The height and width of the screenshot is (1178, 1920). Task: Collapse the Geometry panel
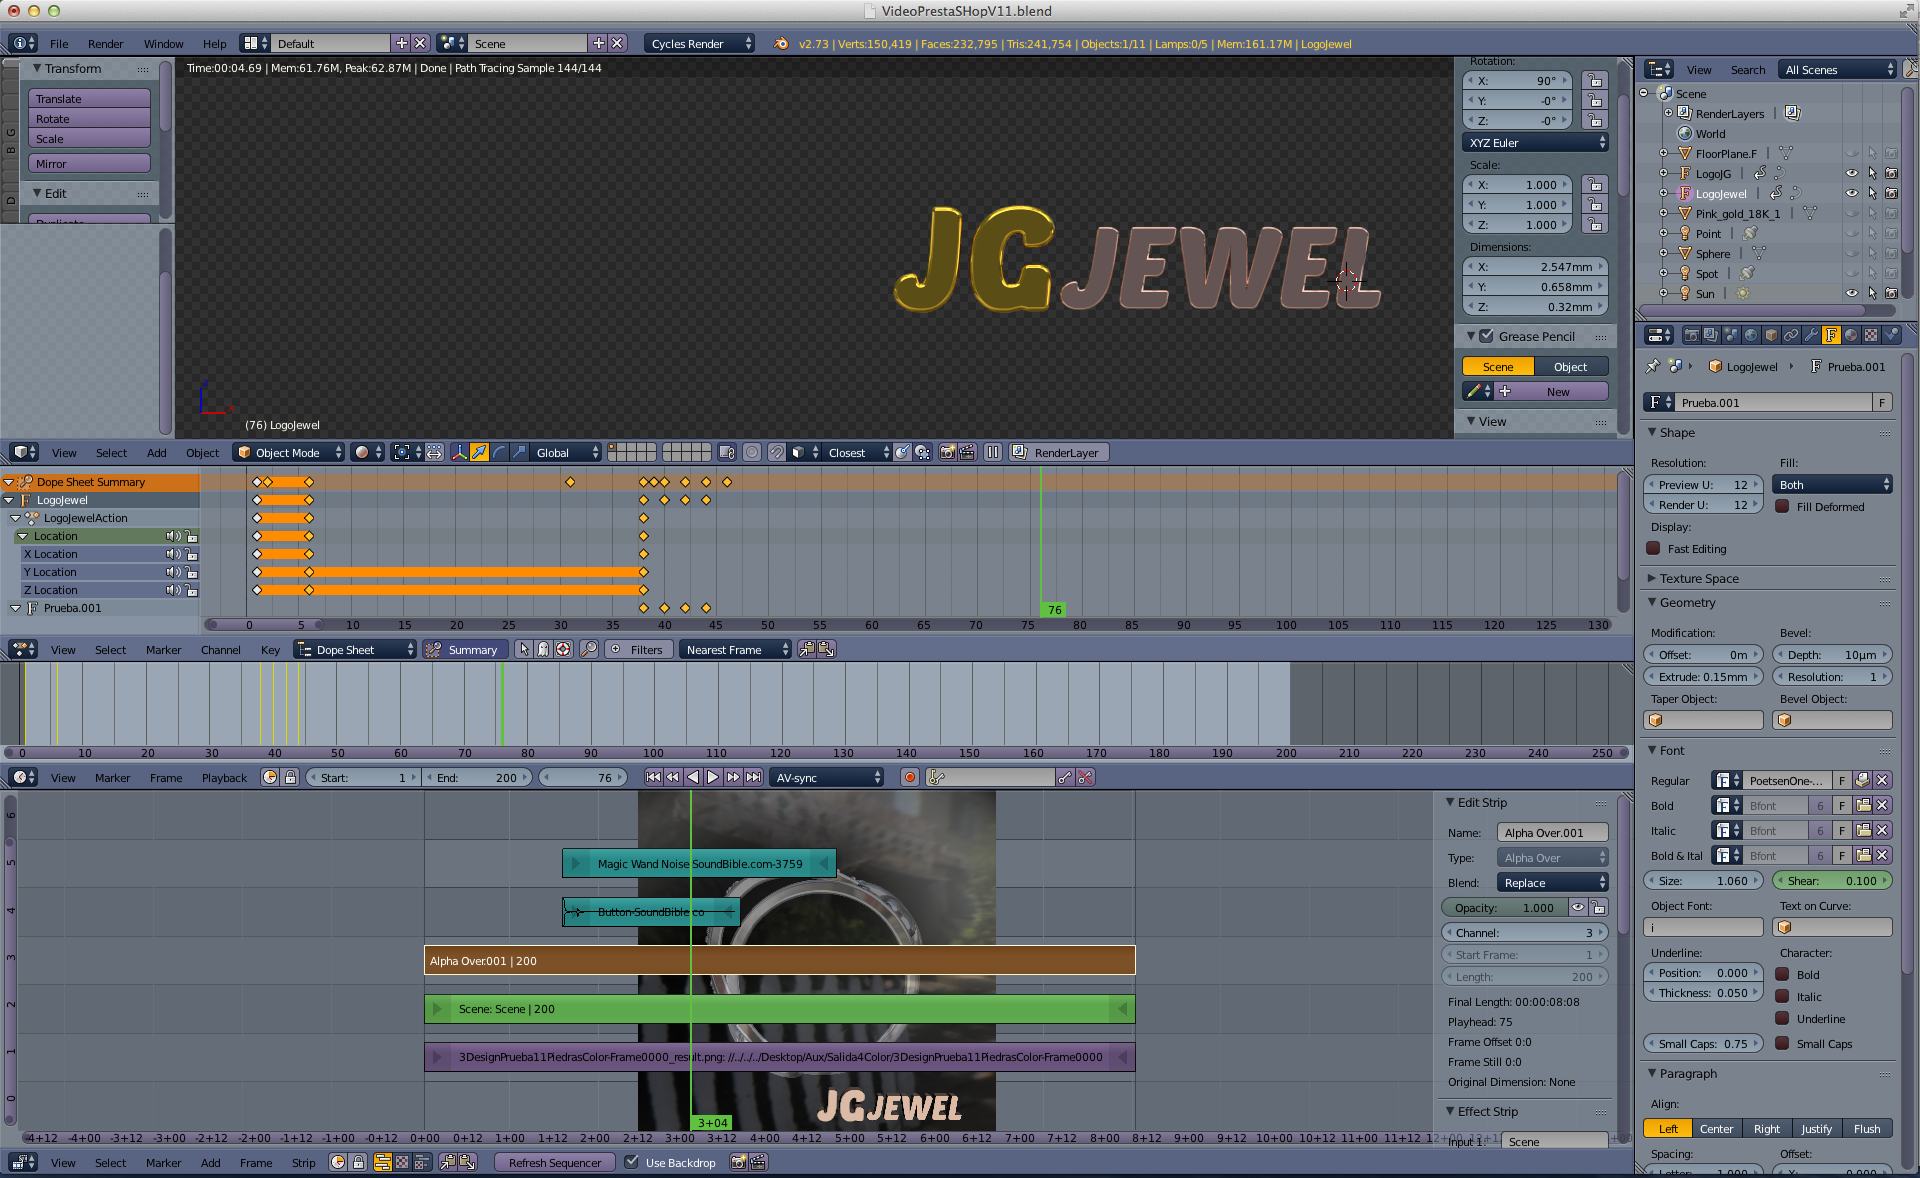tap(1687, 602)
